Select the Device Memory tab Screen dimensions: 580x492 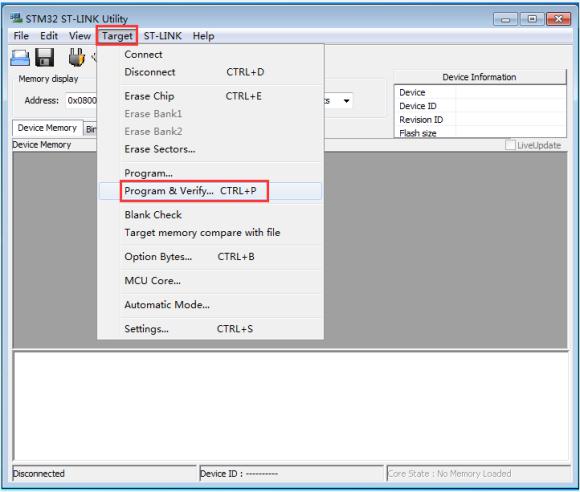(47, 128)
